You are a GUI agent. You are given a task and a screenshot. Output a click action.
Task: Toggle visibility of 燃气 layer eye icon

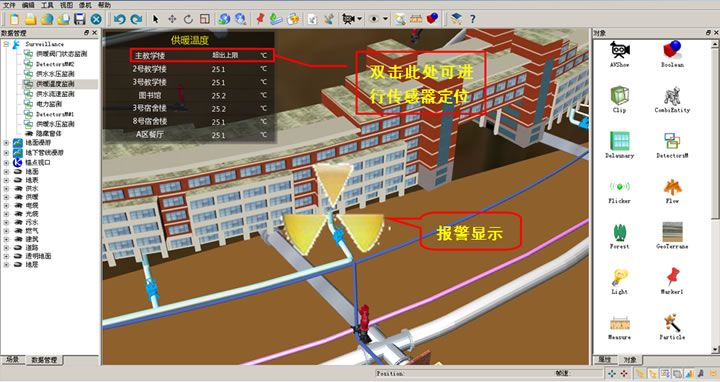(18, 230)
